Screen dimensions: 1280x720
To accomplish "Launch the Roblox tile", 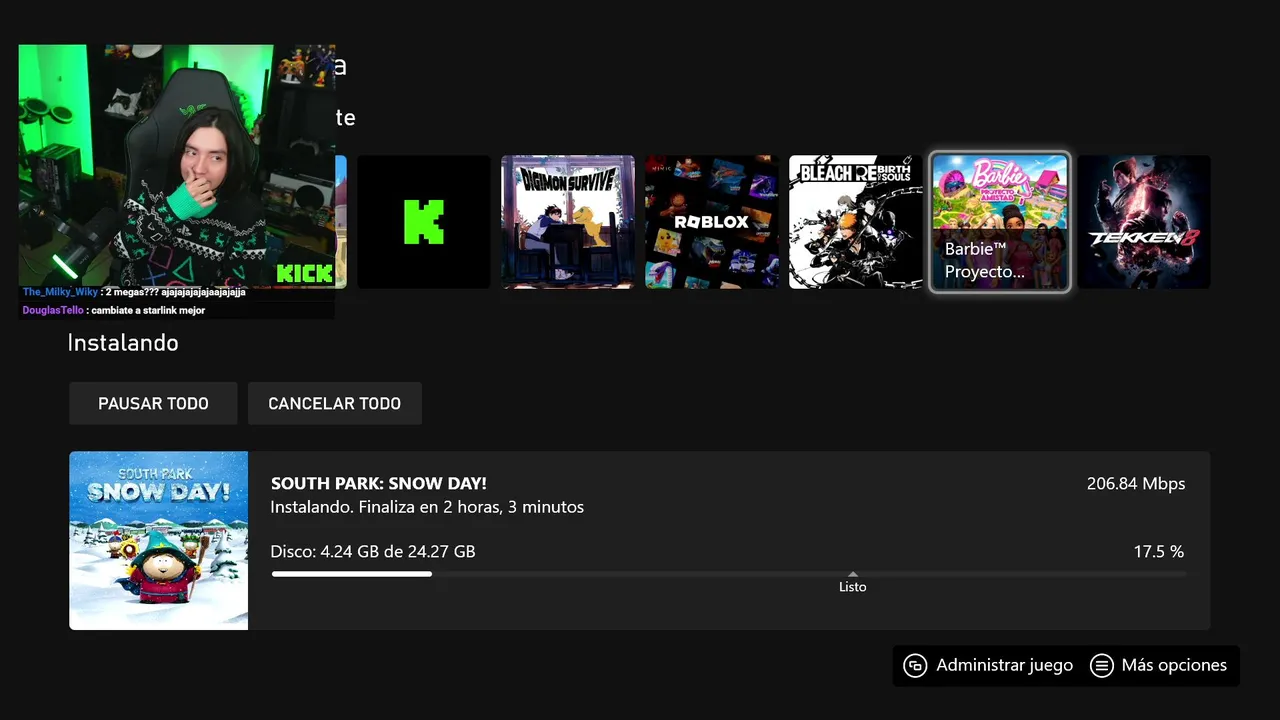I will click(712, 222).
